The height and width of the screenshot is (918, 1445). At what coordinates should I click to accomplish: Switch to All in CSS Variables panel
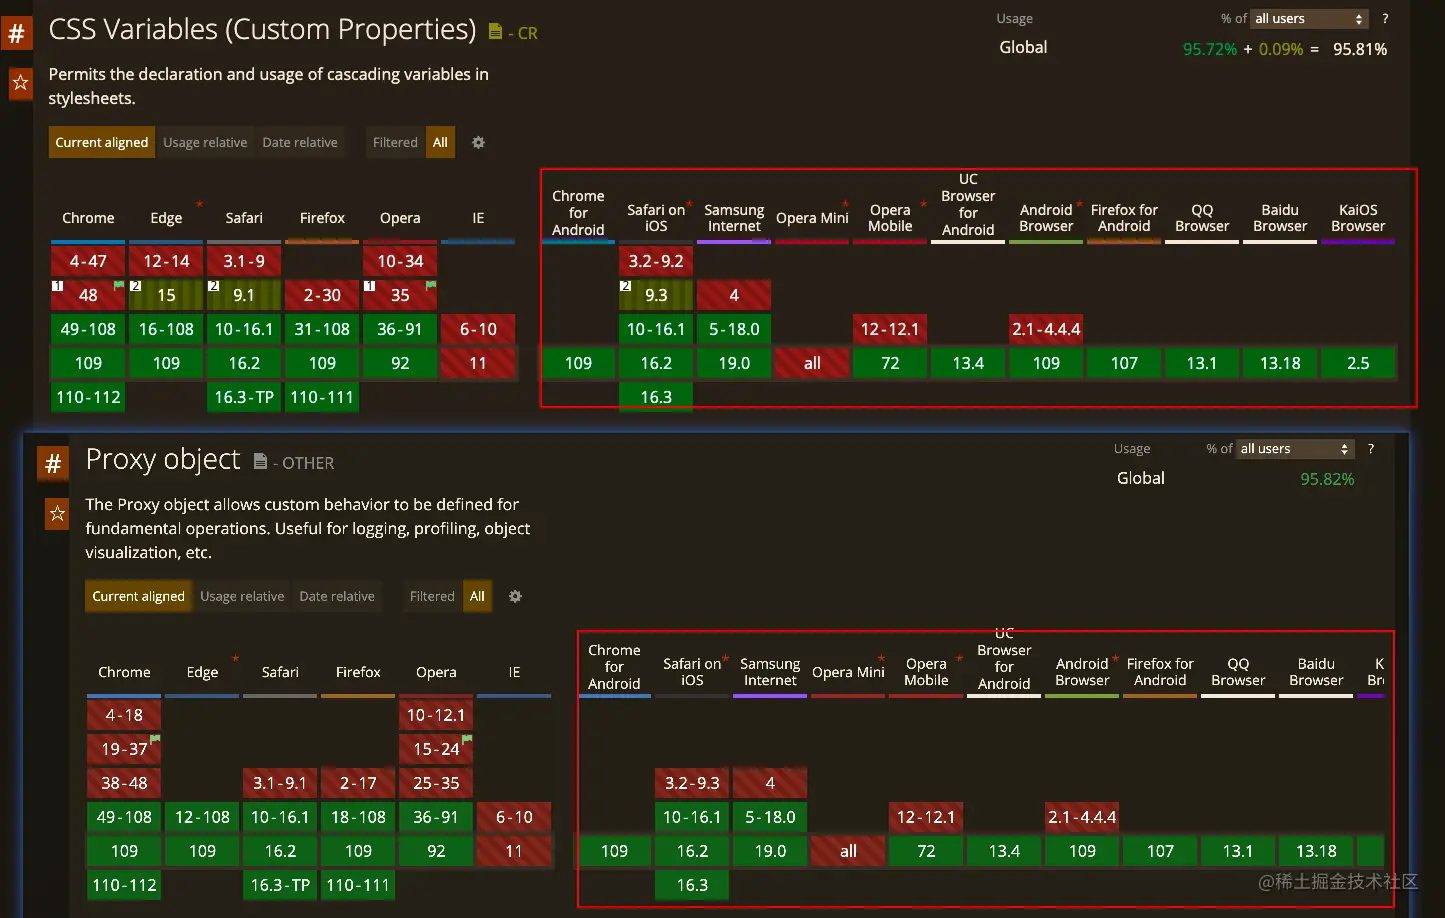point(440,142)
